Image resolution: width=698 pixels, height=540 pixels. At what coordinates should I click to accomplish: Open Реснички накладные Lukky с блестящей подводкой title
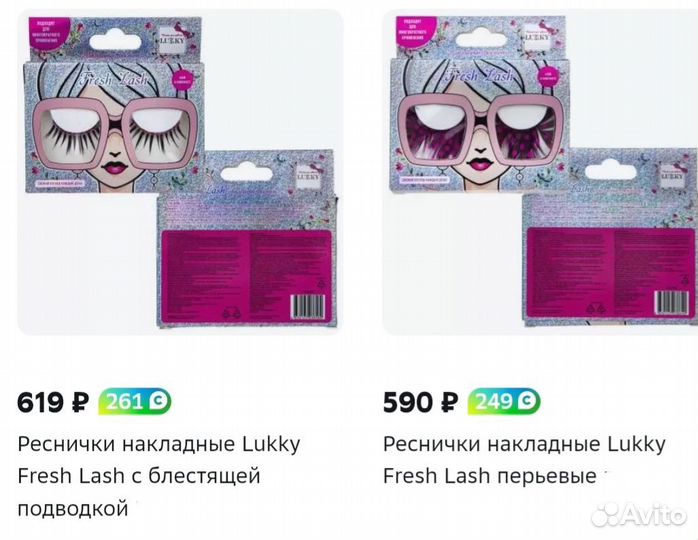point(159,476)
